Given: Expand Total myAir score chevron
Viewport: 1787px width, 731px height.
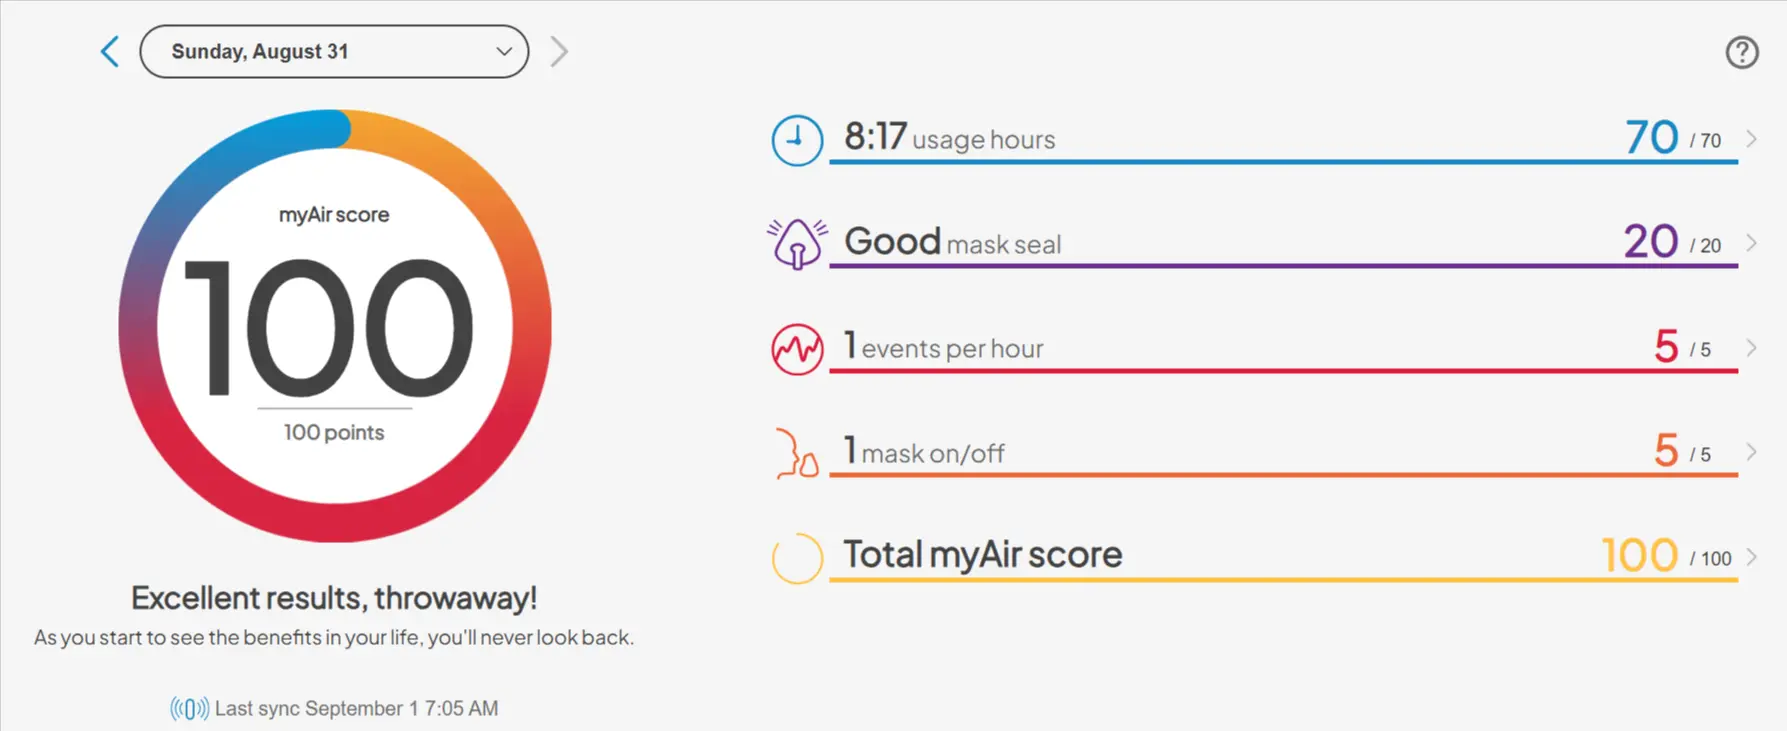Looking at the screenshot, I should 1751,557.
